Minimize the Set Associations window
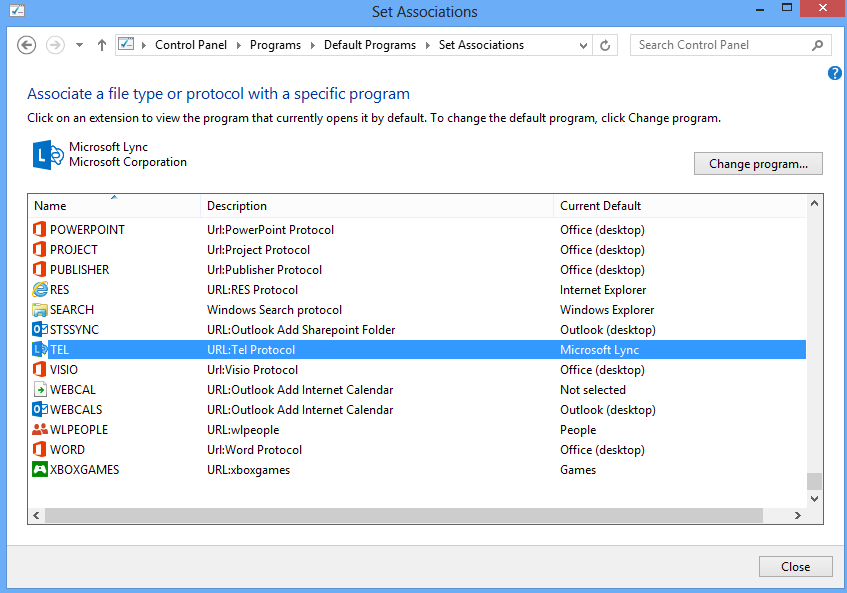The height and width of the screenshot is (593, 847). pyautogui.click(x=759, y=9)
